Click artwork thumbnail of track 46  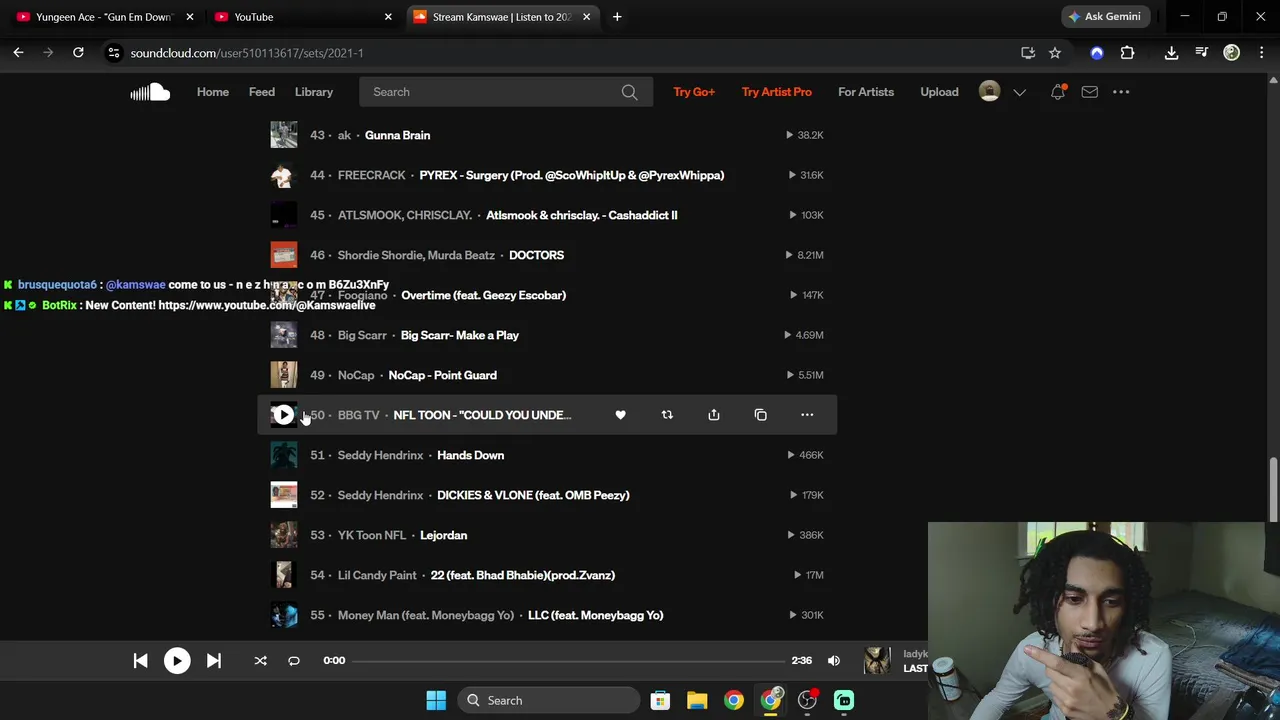pyautogui.click(x=283, y=255)
